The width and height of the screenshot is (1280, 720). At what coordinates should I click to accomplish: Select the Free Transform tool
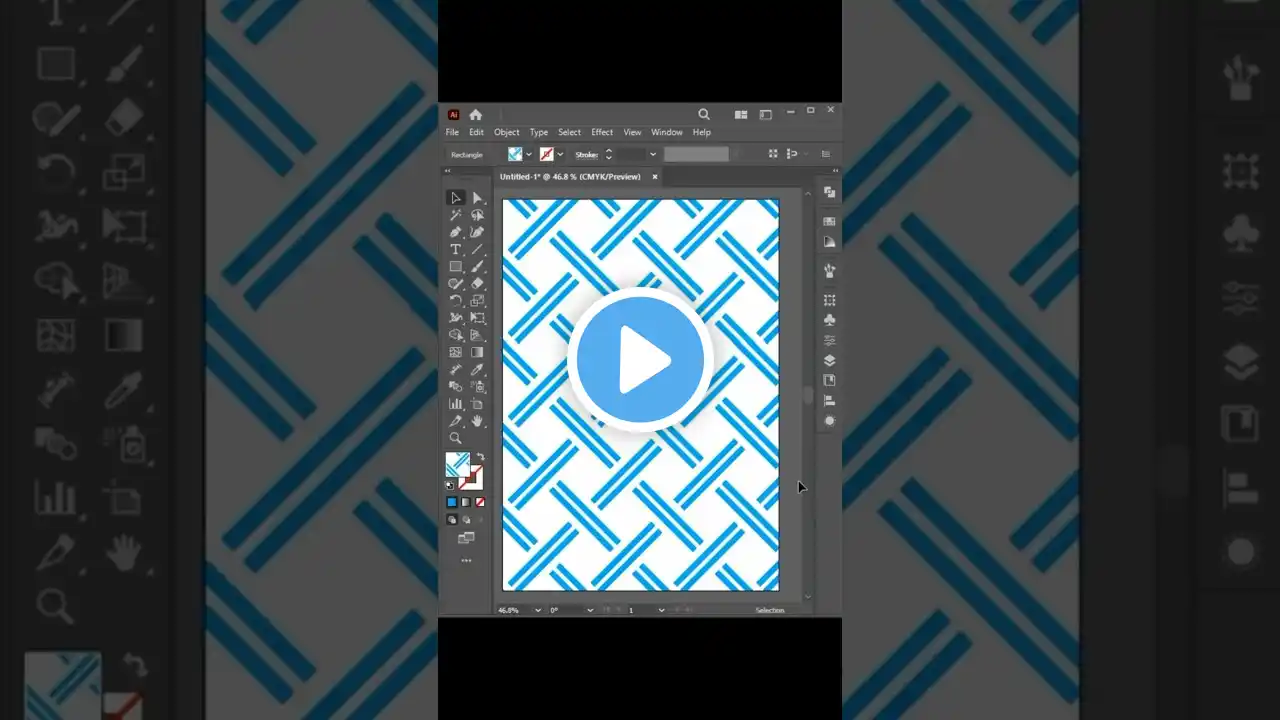click(478, 318)
